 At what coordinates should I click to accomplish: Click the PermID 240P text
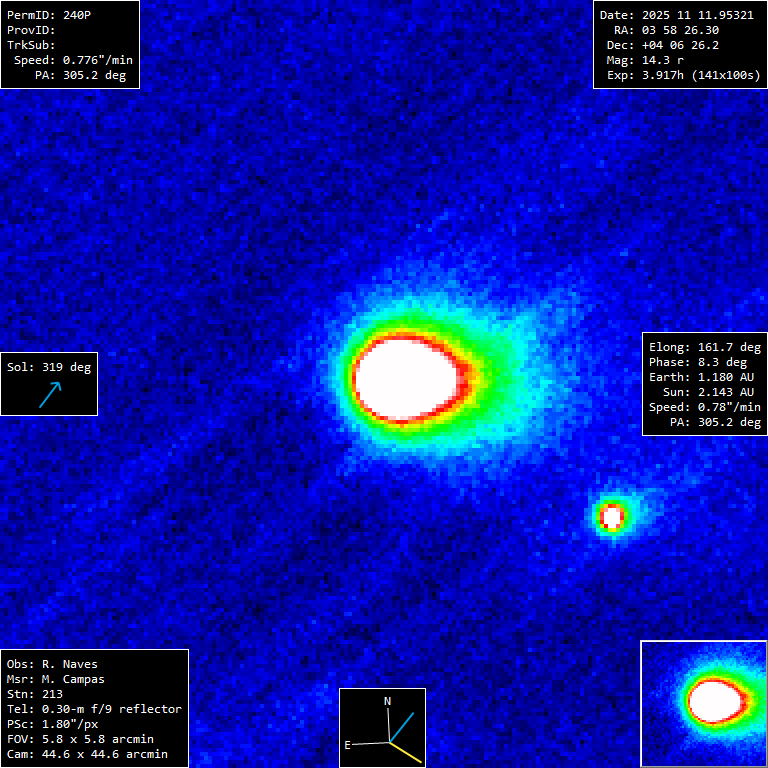coord(49,15)
